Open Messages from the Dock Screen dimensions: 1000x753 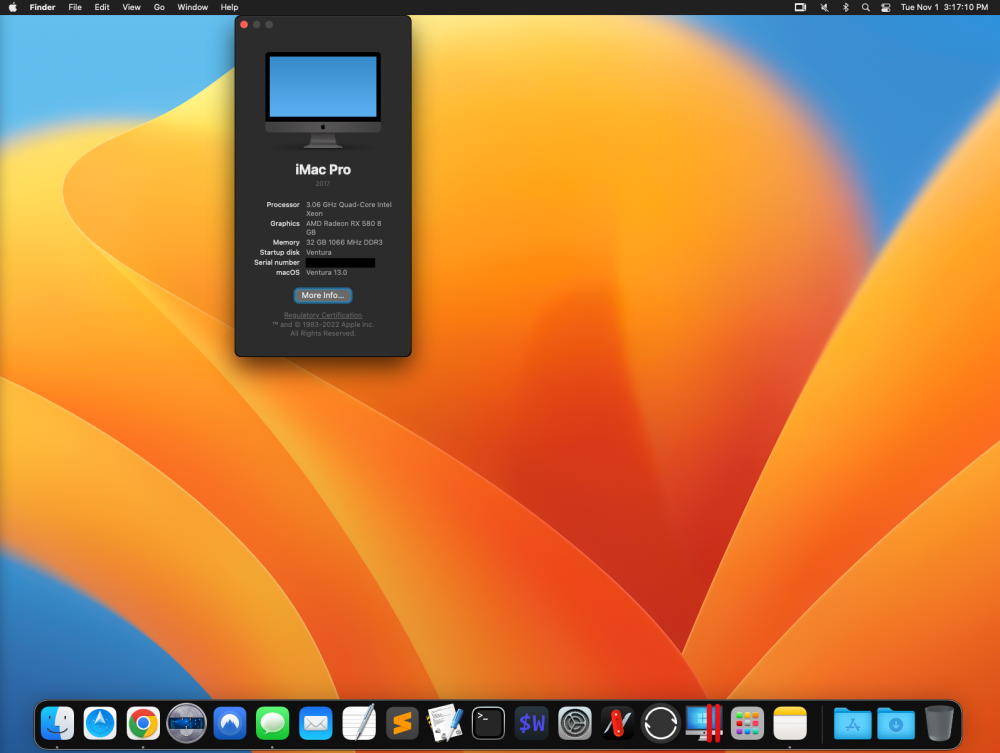click(272, 723)
